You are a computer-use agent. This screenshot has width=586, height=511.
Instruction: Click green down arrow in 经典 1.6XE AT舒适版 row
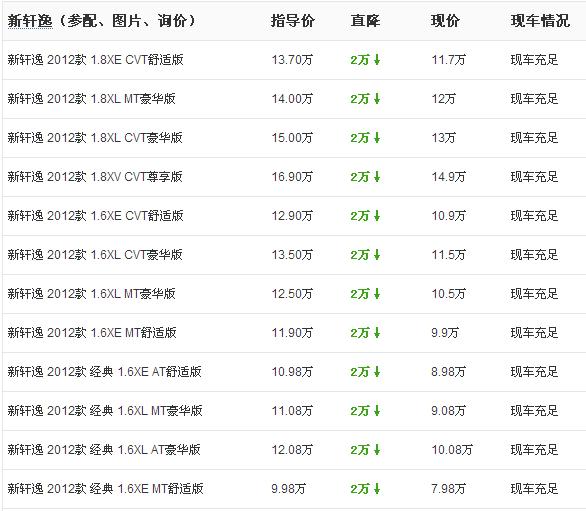point(377,372)
